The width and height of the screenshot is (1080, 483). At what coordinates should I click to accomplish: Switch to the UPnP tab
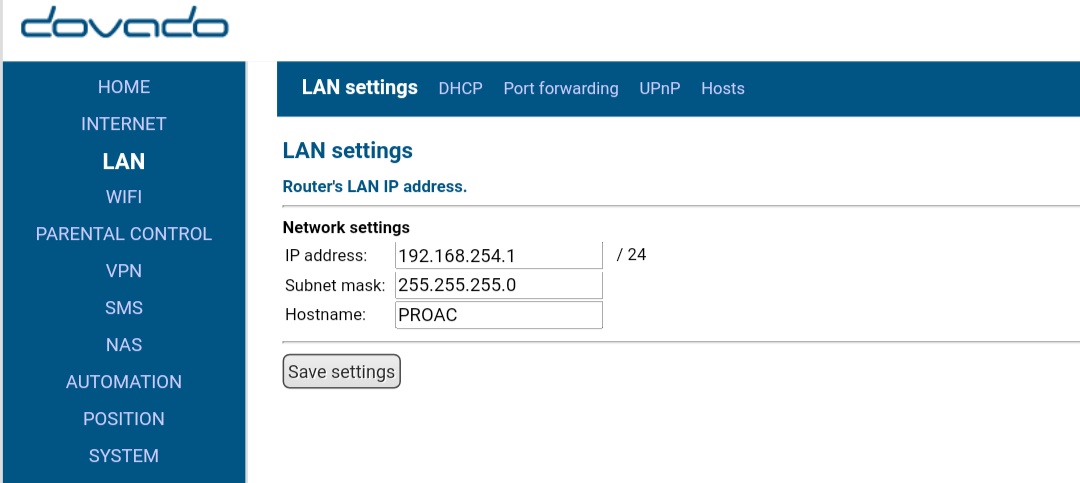pyautogui.click(x=660, y=89)
